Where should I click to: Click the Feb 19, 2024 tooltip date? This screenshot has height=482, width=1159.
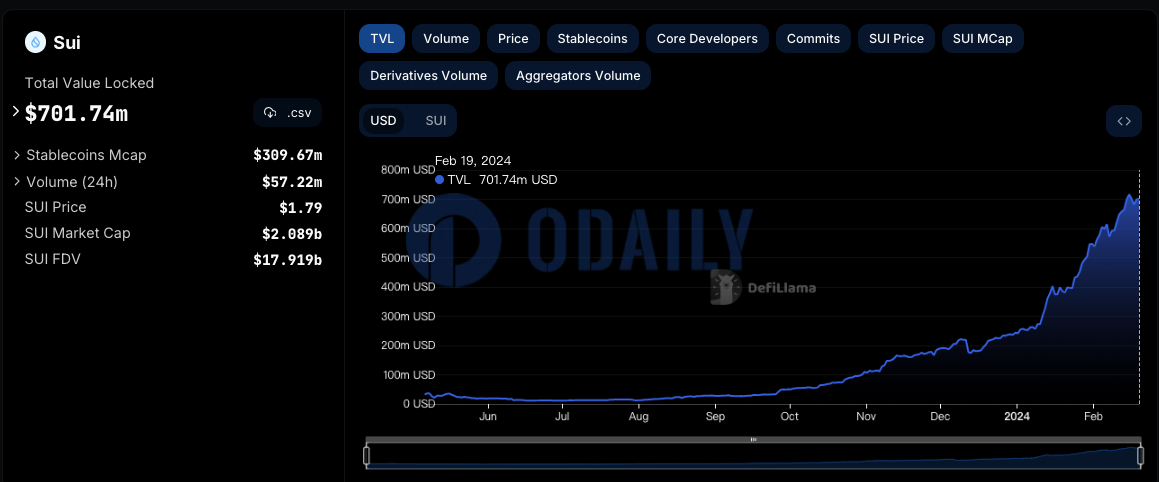pyautogui.click(x=473, y=160)
